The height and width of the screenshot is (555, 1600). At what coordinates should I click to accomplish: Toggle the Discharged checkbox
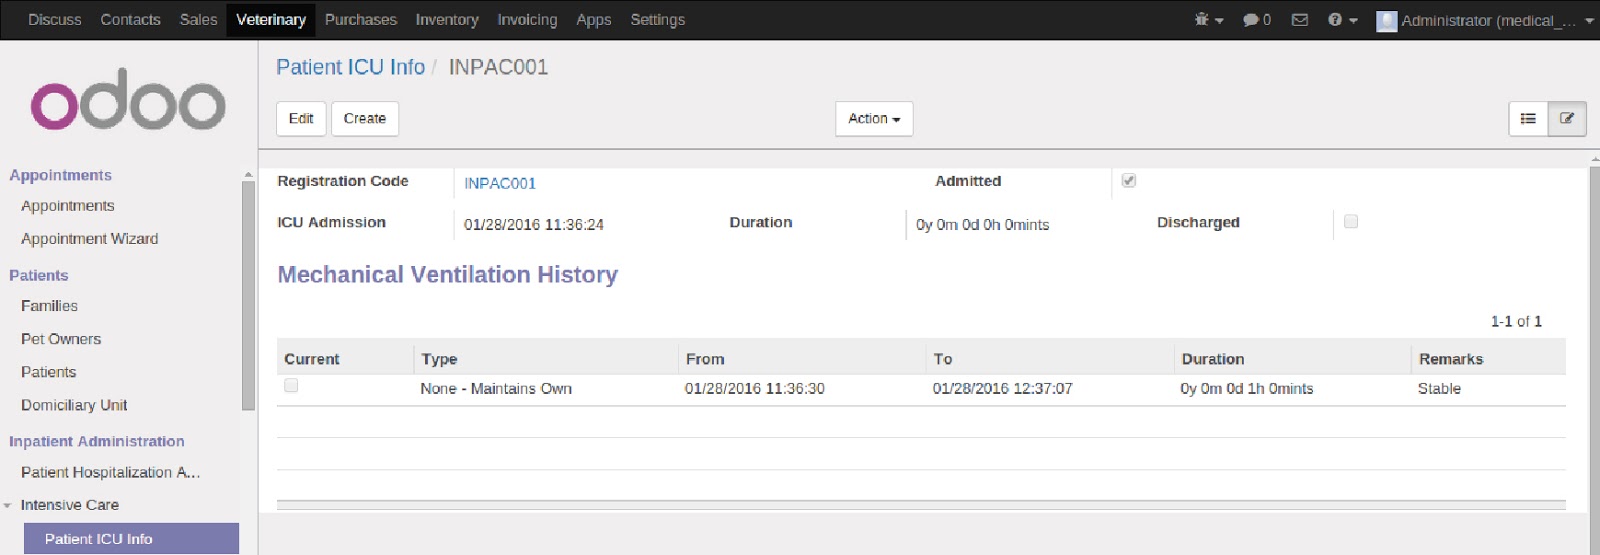pos(1351,222)
